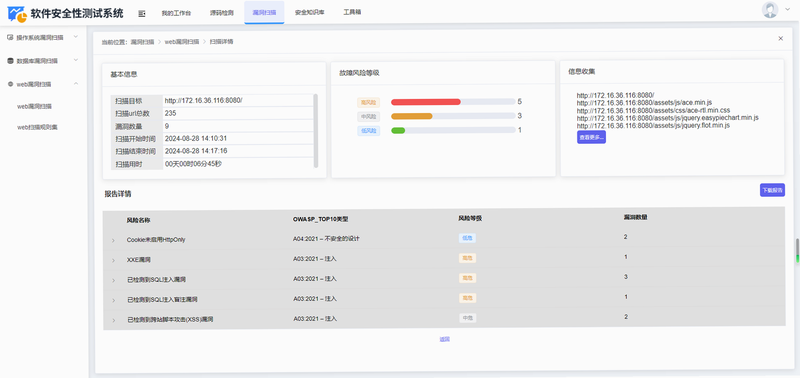
Task: Click the 高危 badge in the XXE漏洞 row
Action: coord(467,258)
